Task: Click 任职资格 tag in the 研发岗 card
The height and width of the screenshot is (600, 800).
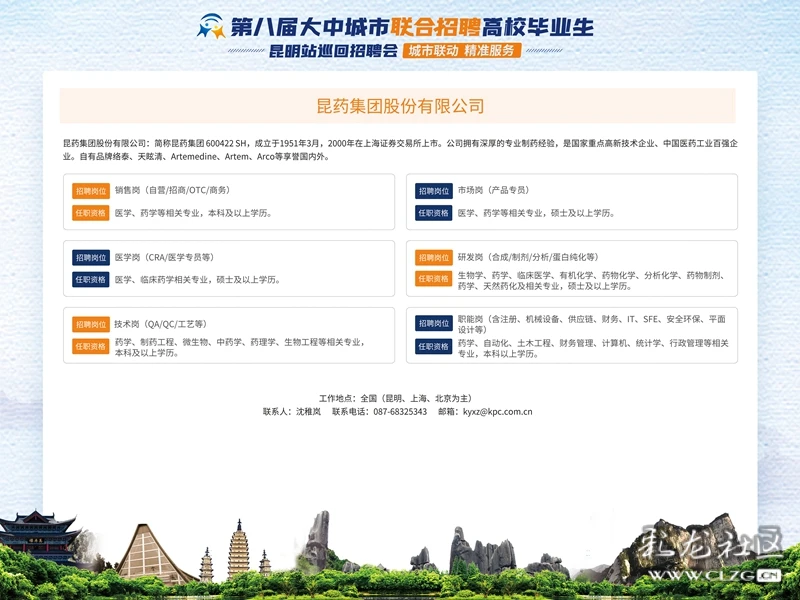Action: click(x=434, y=279)
